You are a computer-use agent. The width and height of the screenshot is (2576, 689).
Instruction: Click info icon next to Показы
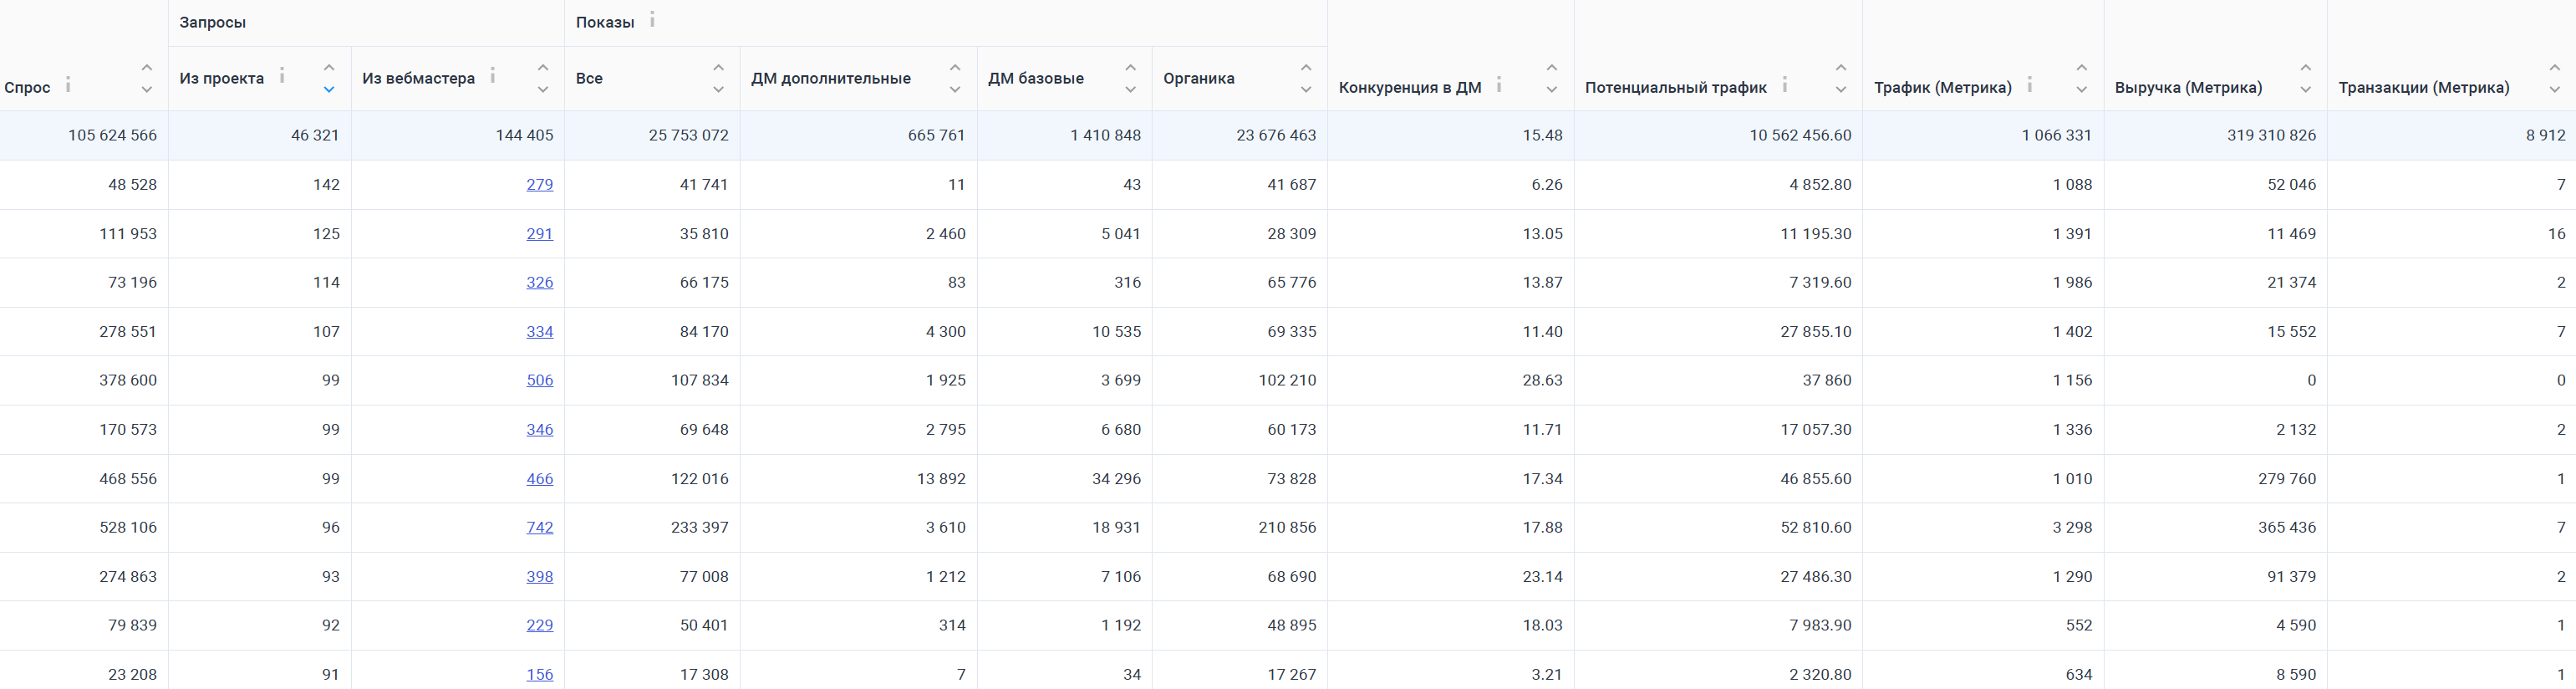pos(652,19)
